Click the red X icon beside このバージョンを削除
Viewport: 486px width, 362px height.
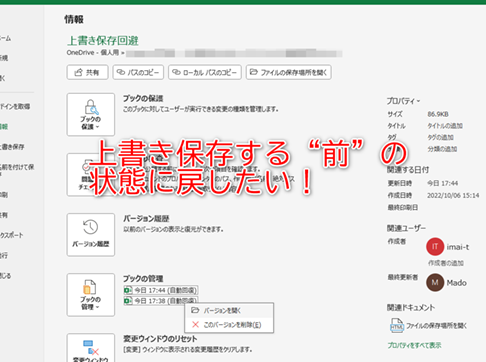click(195, 325)
